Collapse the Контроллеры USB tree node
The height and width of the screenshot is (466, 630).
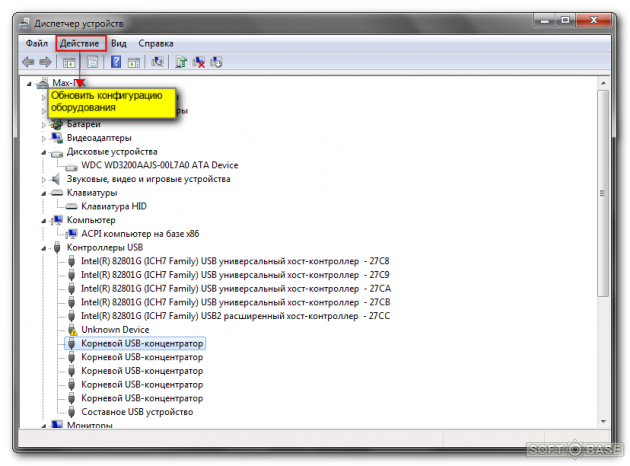pos(44,247)
